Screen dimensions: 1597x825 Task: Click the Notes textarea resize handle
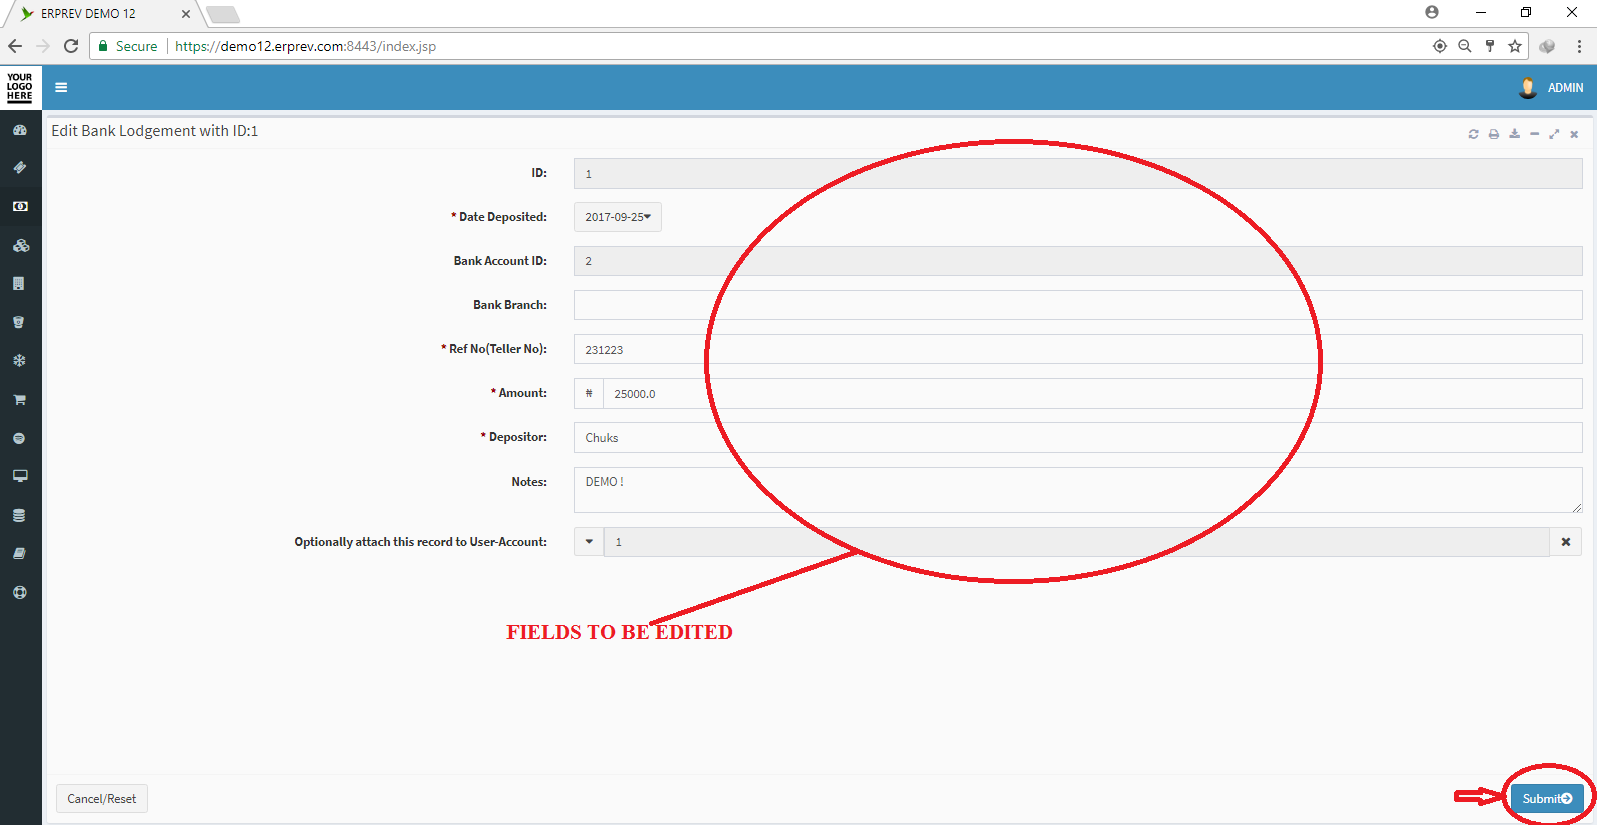1577,508
